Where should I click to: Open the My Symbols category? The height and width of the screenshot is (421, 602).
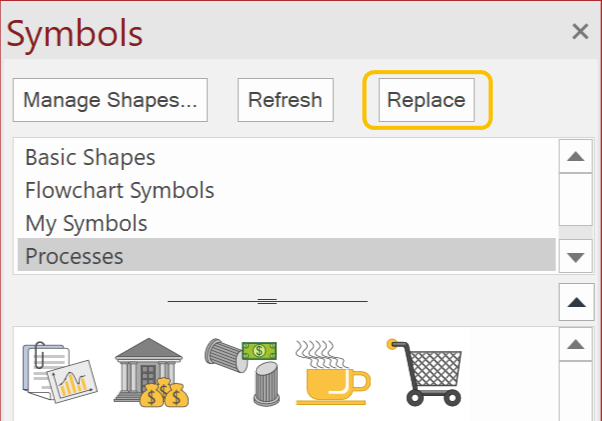pyautogui.click(x=86, y=223)
